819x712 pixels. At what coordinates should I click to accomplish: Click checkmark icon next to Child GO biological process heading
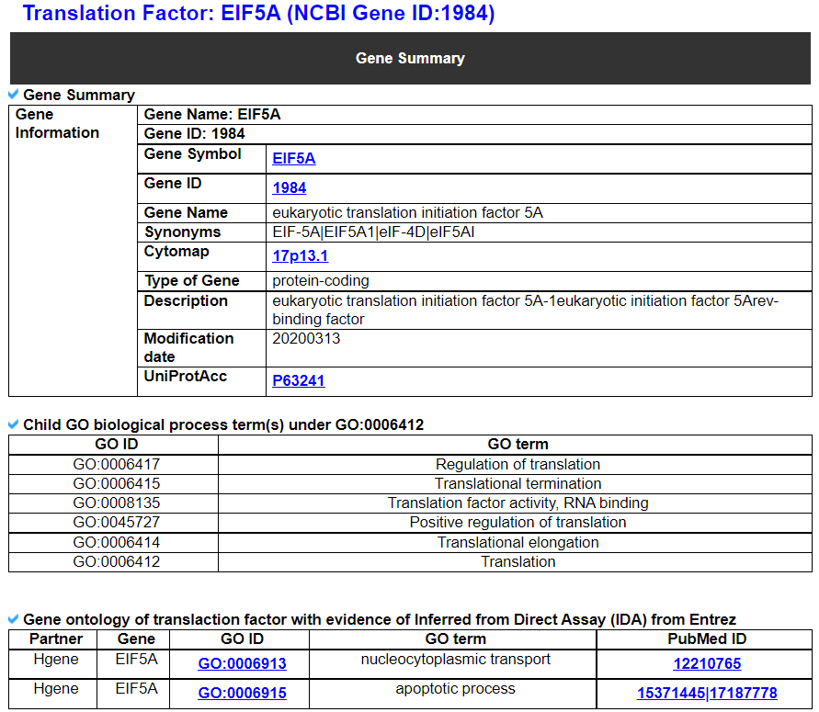click(x=14, y=424)
